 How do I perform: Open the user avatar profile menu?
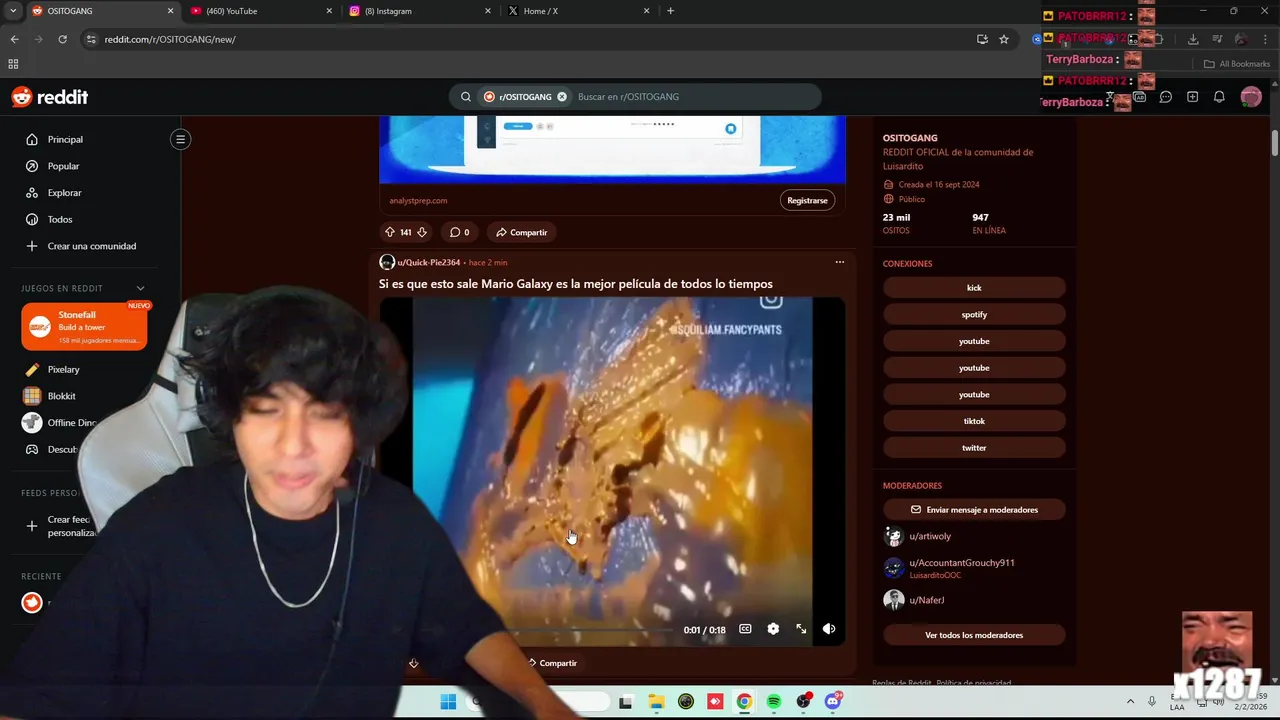1251,97
